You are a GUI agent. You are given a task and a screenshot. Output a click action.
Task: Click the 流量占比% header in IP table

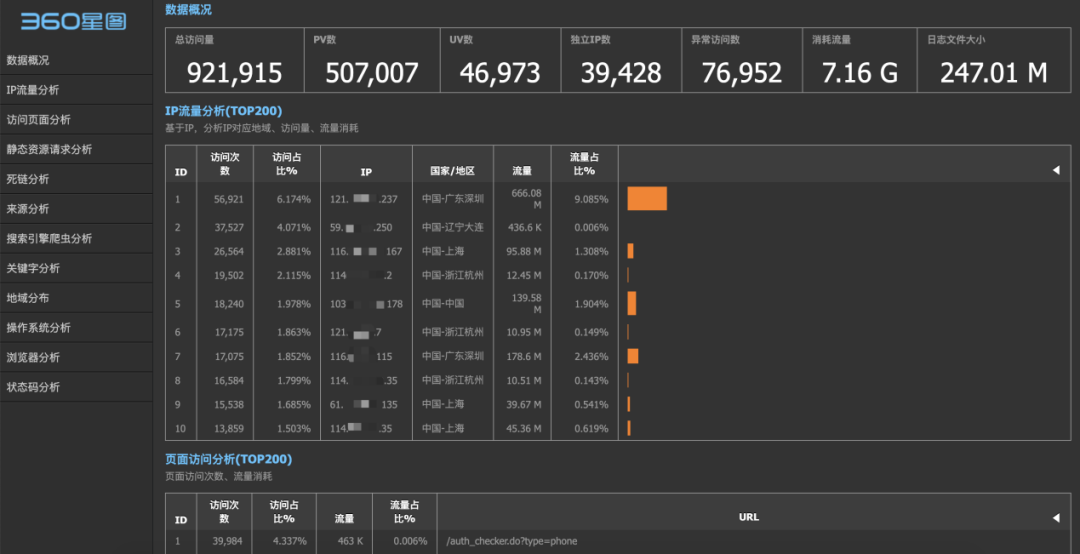coord(584,164)
